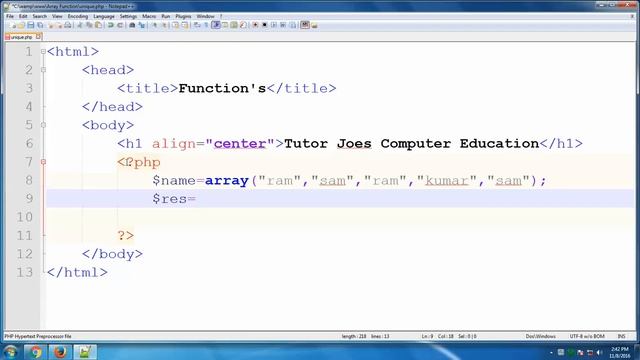Open the Edit menu

(x=23, y=16)
